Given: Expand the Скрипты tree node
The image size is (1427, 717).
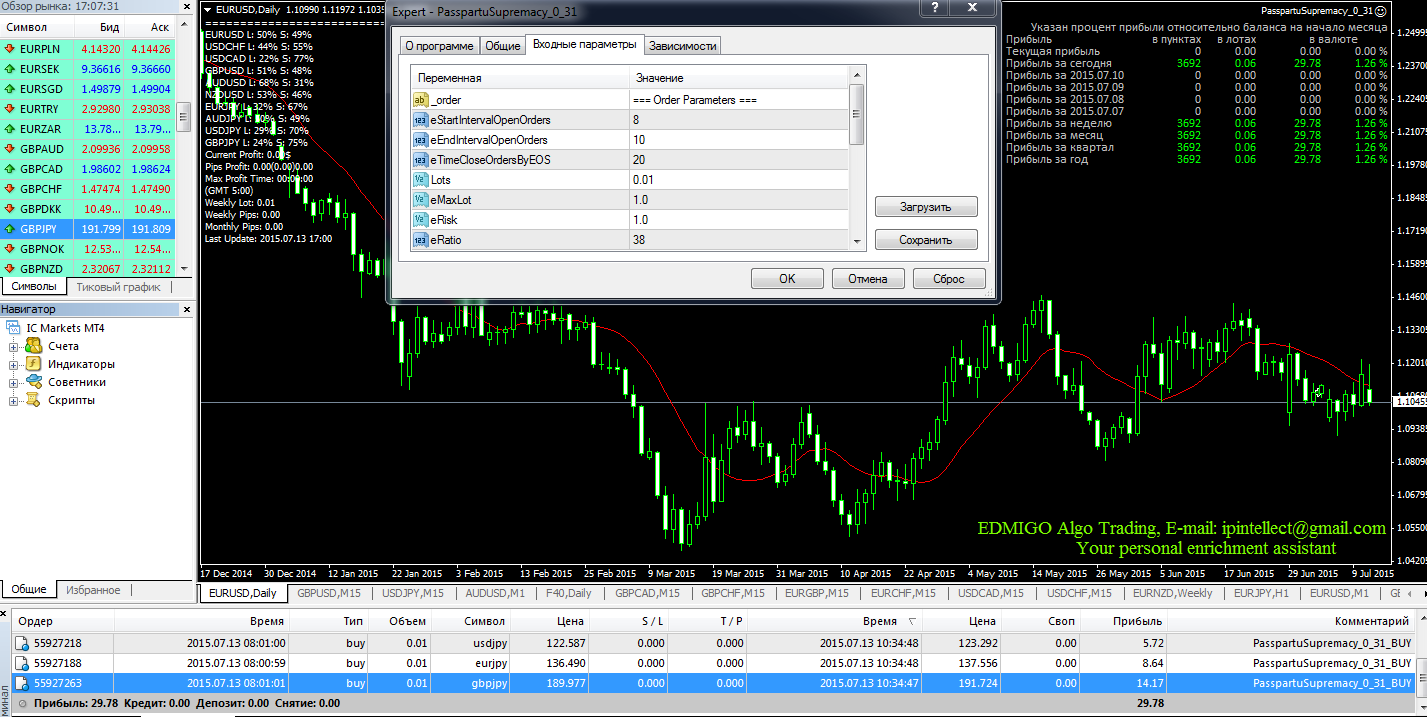Looking at the screenshot, I should 14,401.
